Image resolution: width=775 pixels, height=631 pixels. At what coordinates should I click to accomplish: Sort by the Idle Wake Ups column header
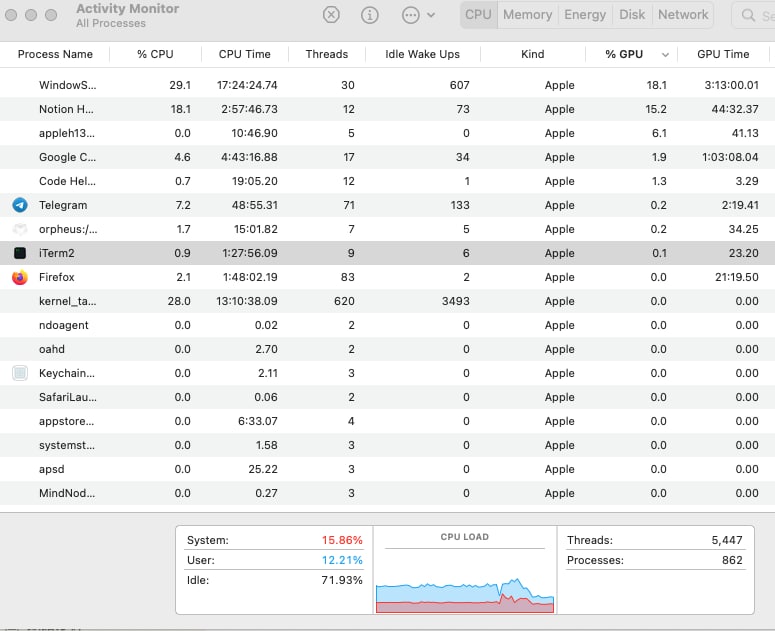(x=423, y=54)
